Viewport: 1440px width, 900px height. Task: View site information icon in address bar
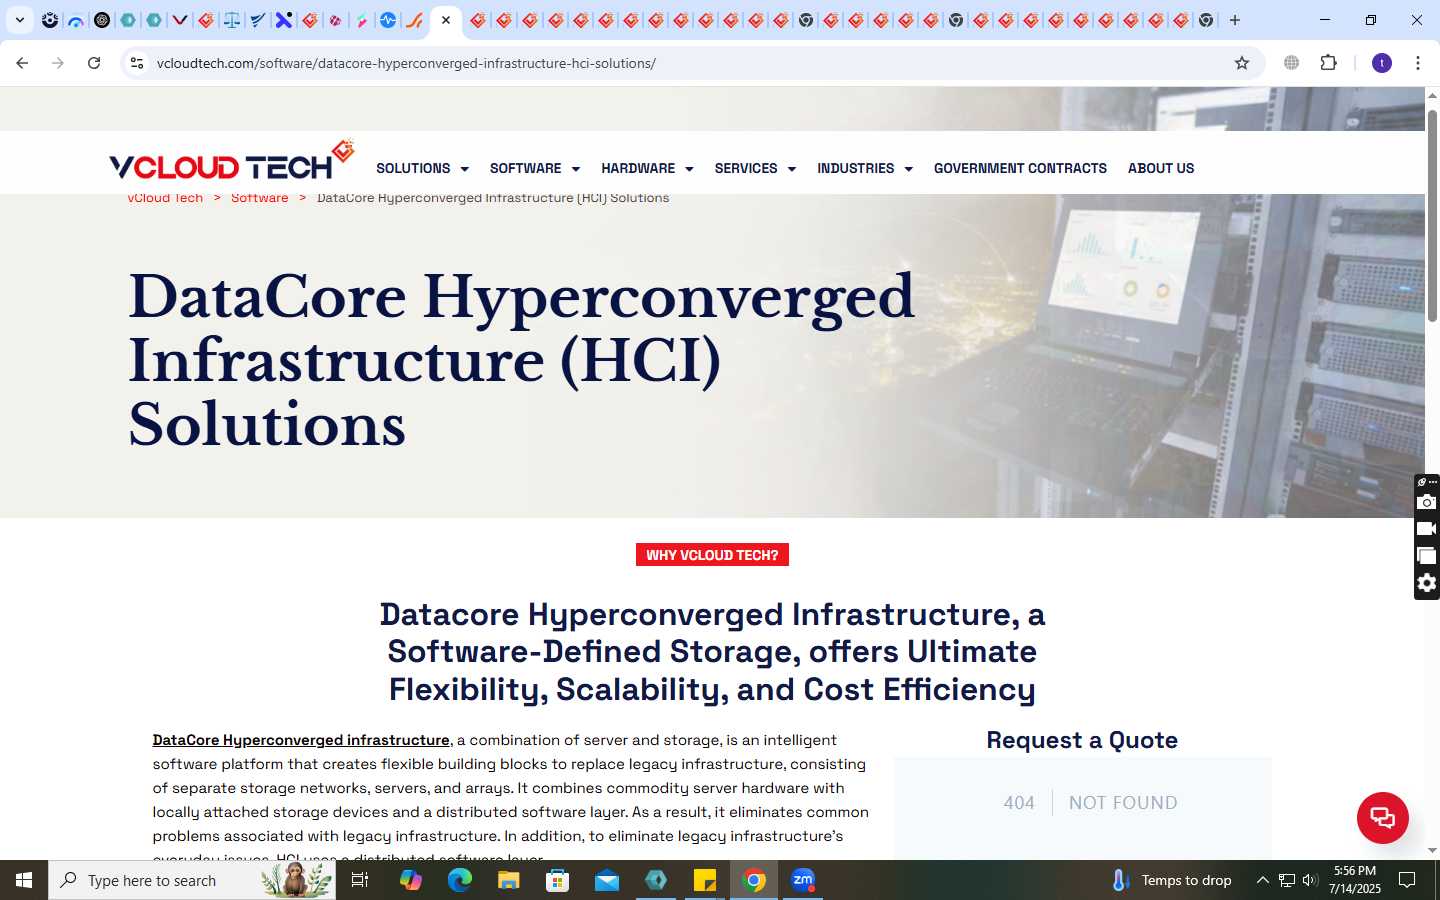pyautogui.click(x=137, y=63)
